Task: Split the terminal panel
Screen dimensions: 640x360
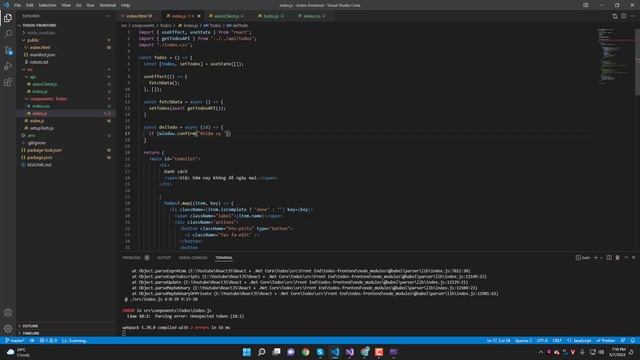Action: [609, 258]
